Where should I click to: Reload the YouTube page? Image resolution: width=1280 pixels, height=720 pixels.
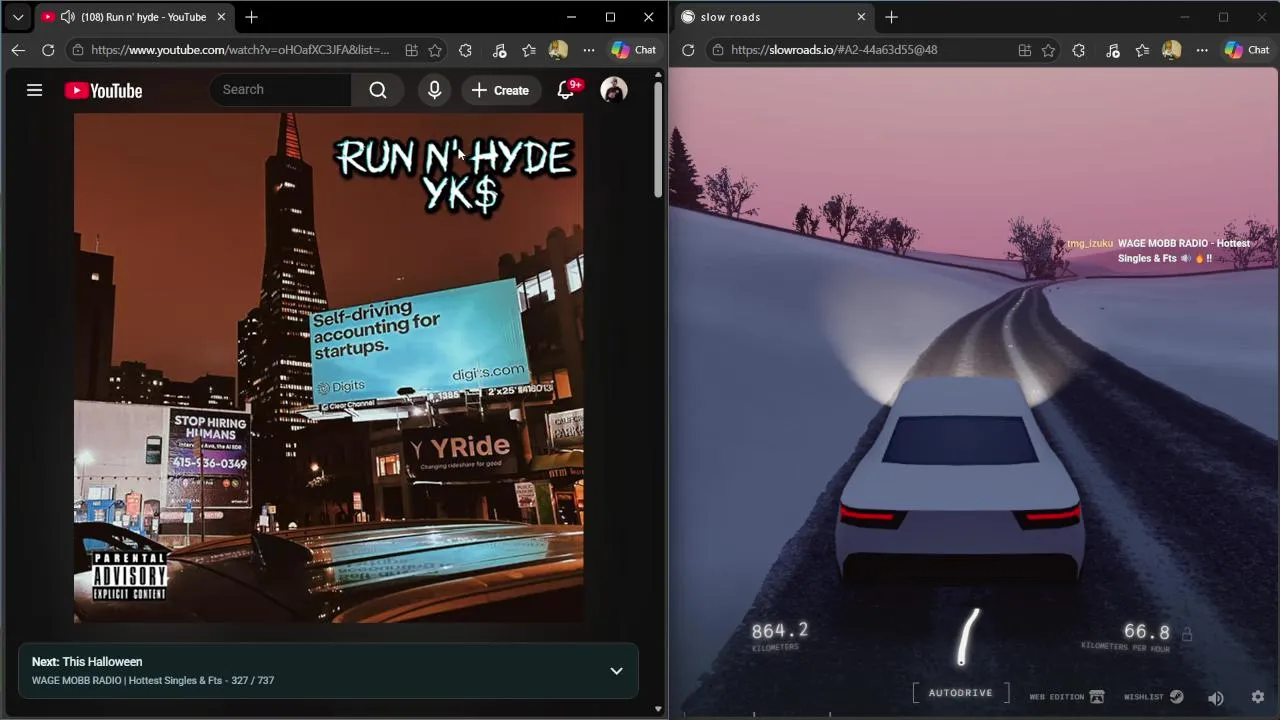pos(48,50)
